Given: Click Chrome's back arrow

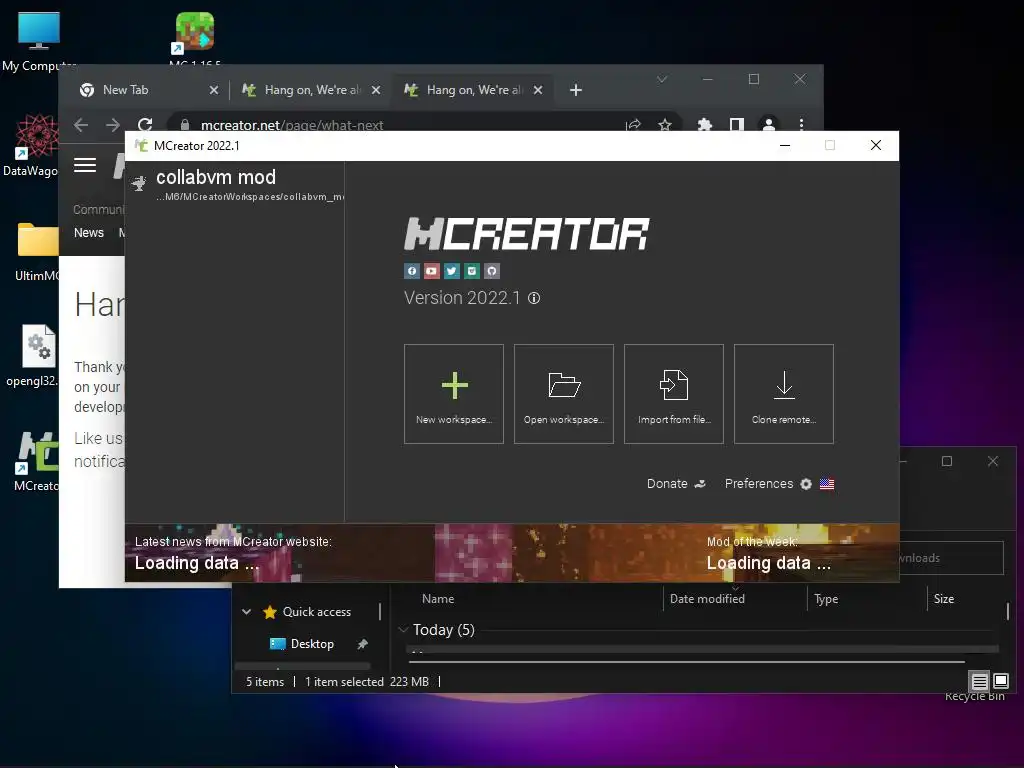Looking at the screenshot, I should pos(81,125).
